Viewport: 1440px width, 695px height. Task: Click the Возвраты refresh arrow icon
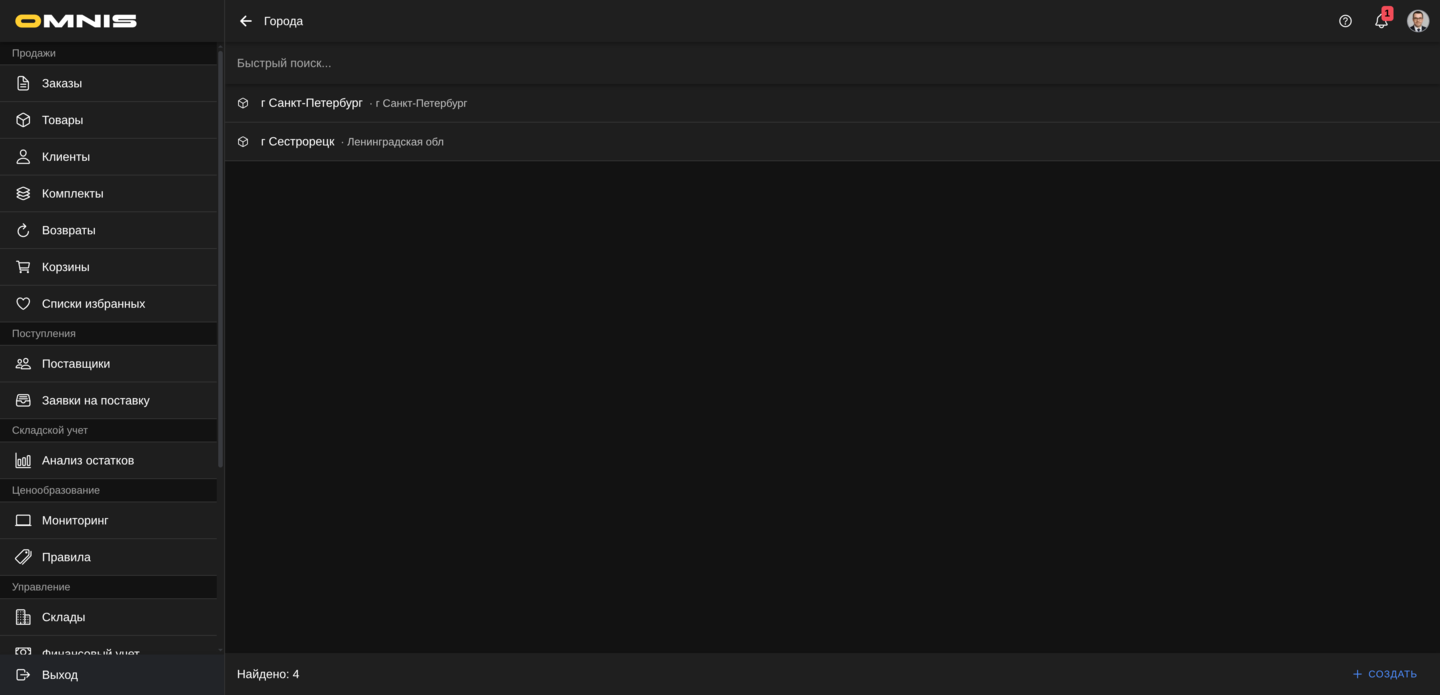tap(23, 230)
